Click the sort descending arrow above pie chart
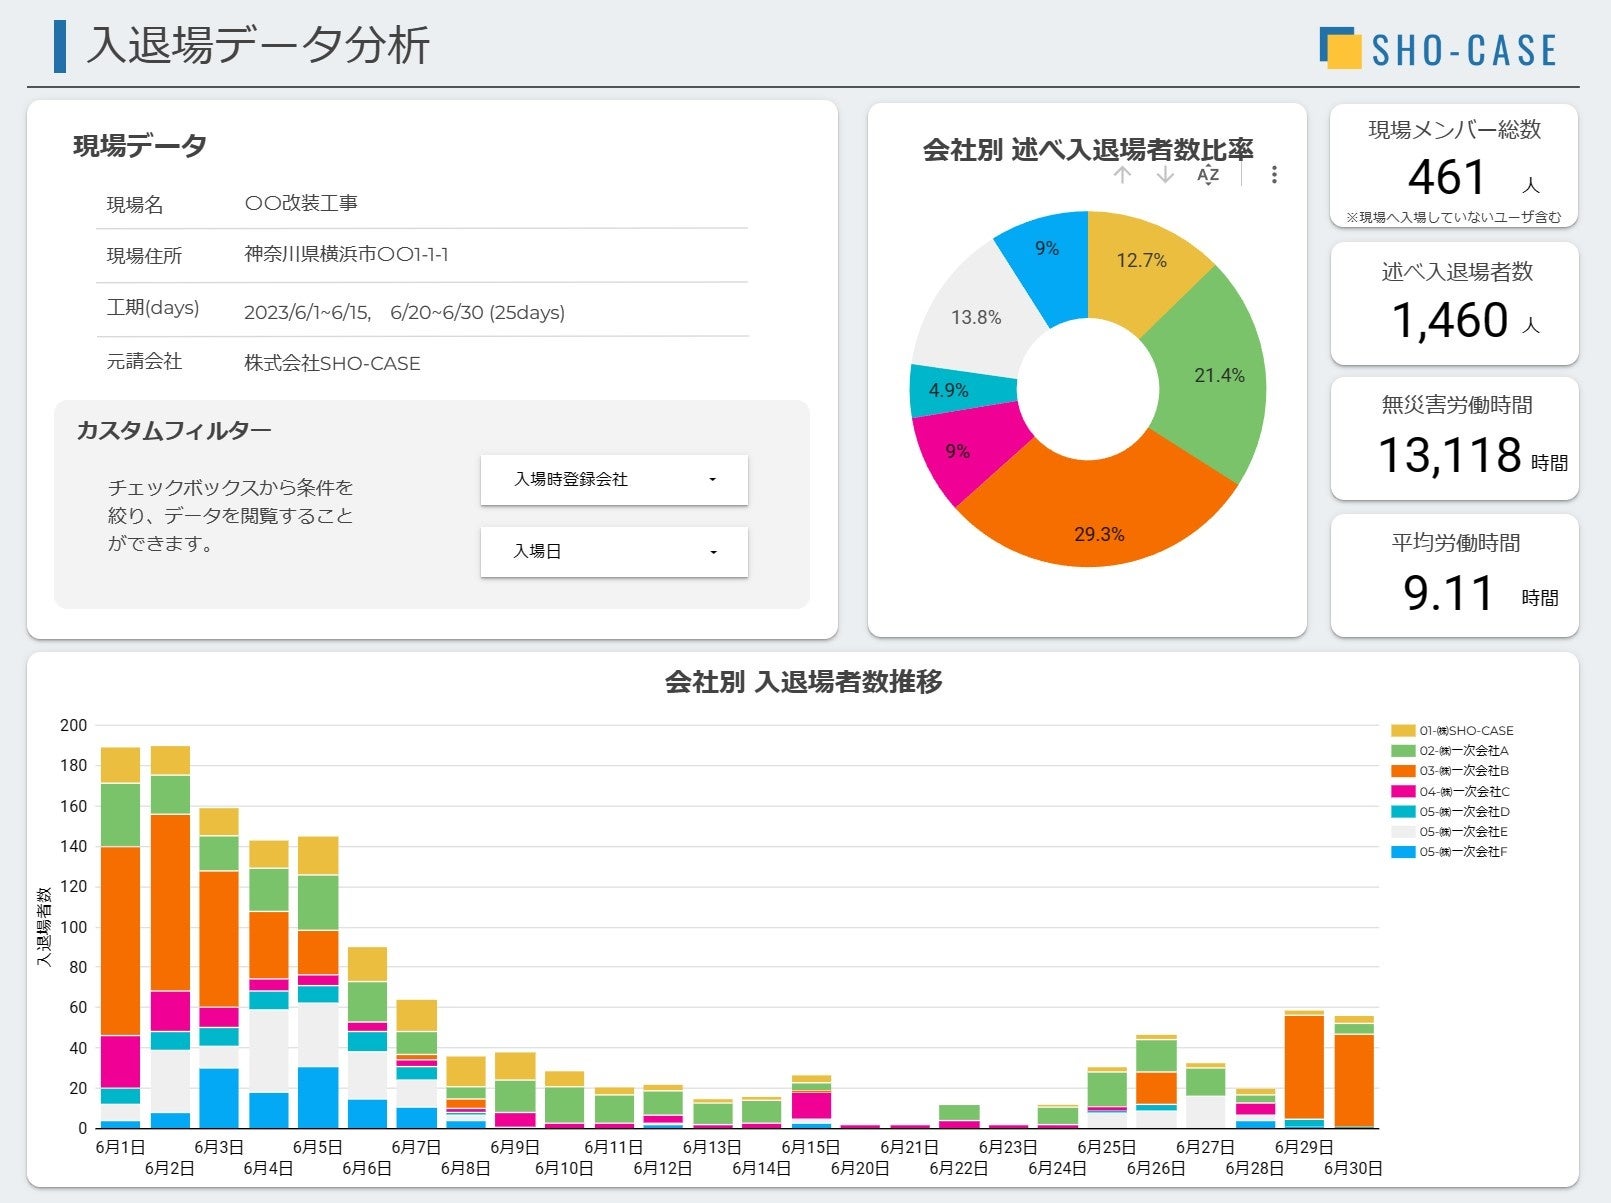This screenshot has width=1611, height=1203. (1165, 175)
